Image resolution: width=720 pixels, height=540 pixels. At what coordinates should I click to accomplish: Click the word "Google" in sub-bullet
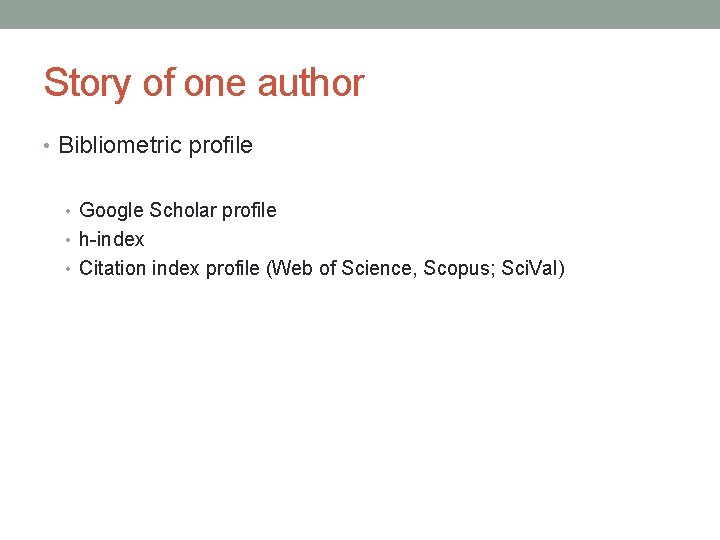[x=112, y=211]
